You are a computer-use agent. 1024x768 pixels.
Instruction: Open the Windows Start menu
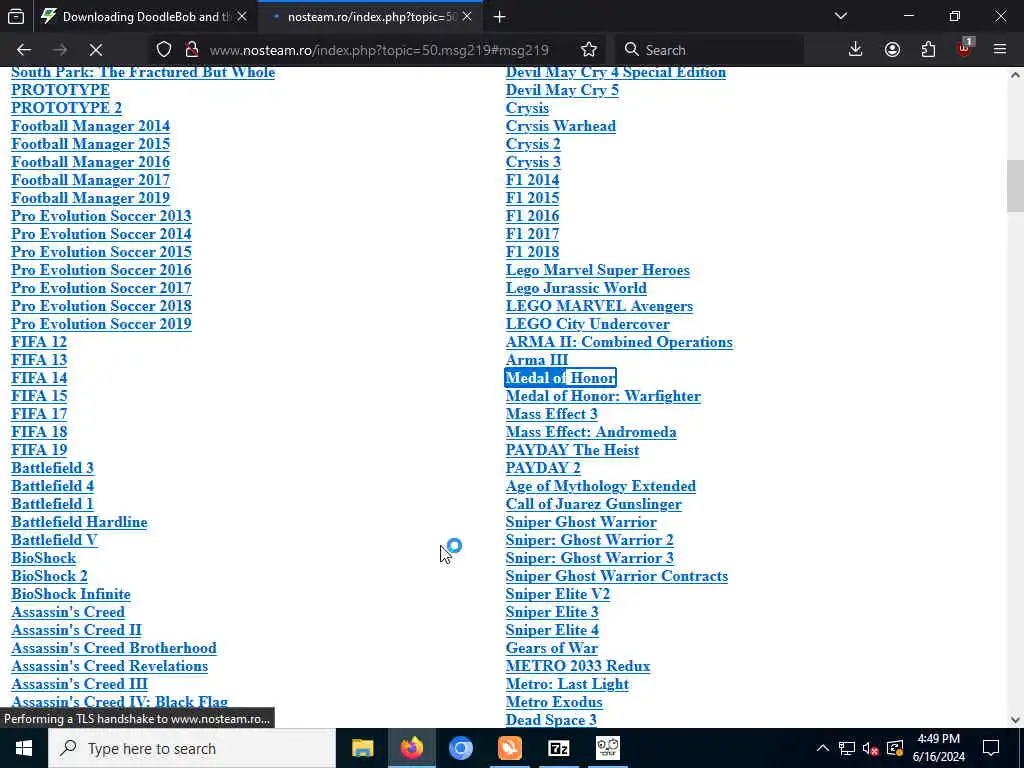point(24,748)
